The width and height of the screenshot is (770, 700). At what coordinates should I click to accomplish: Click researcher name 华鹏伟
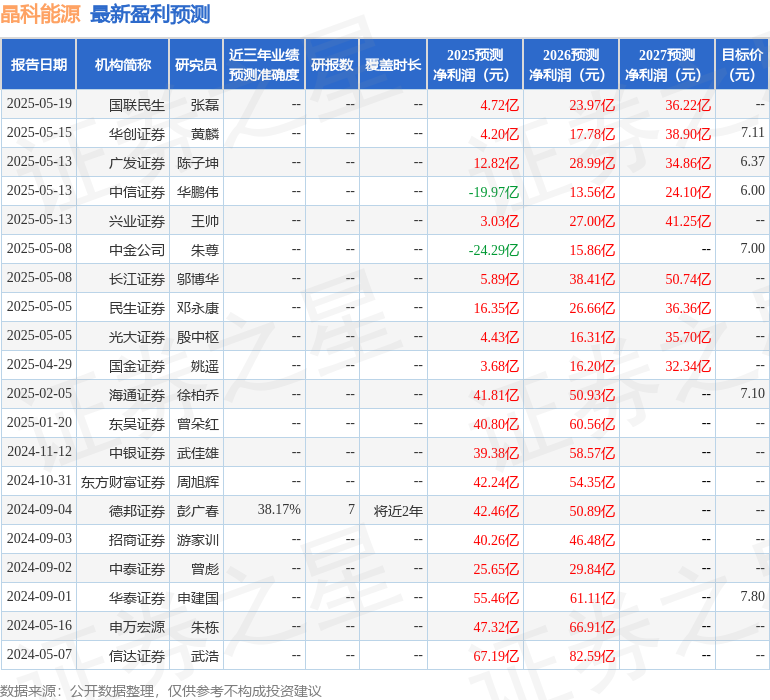(198, 192)
